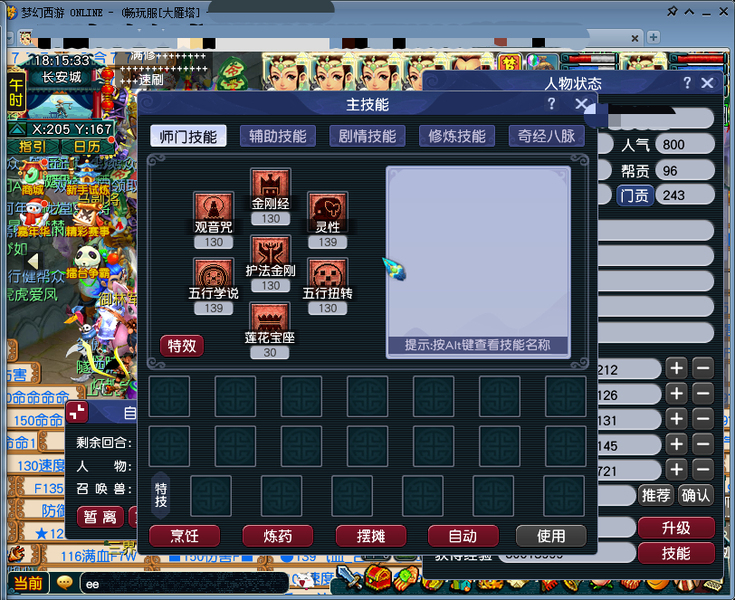Click the 门贡 label button
The height and width of the screenshot is (600, 735).
click(635, 195)
